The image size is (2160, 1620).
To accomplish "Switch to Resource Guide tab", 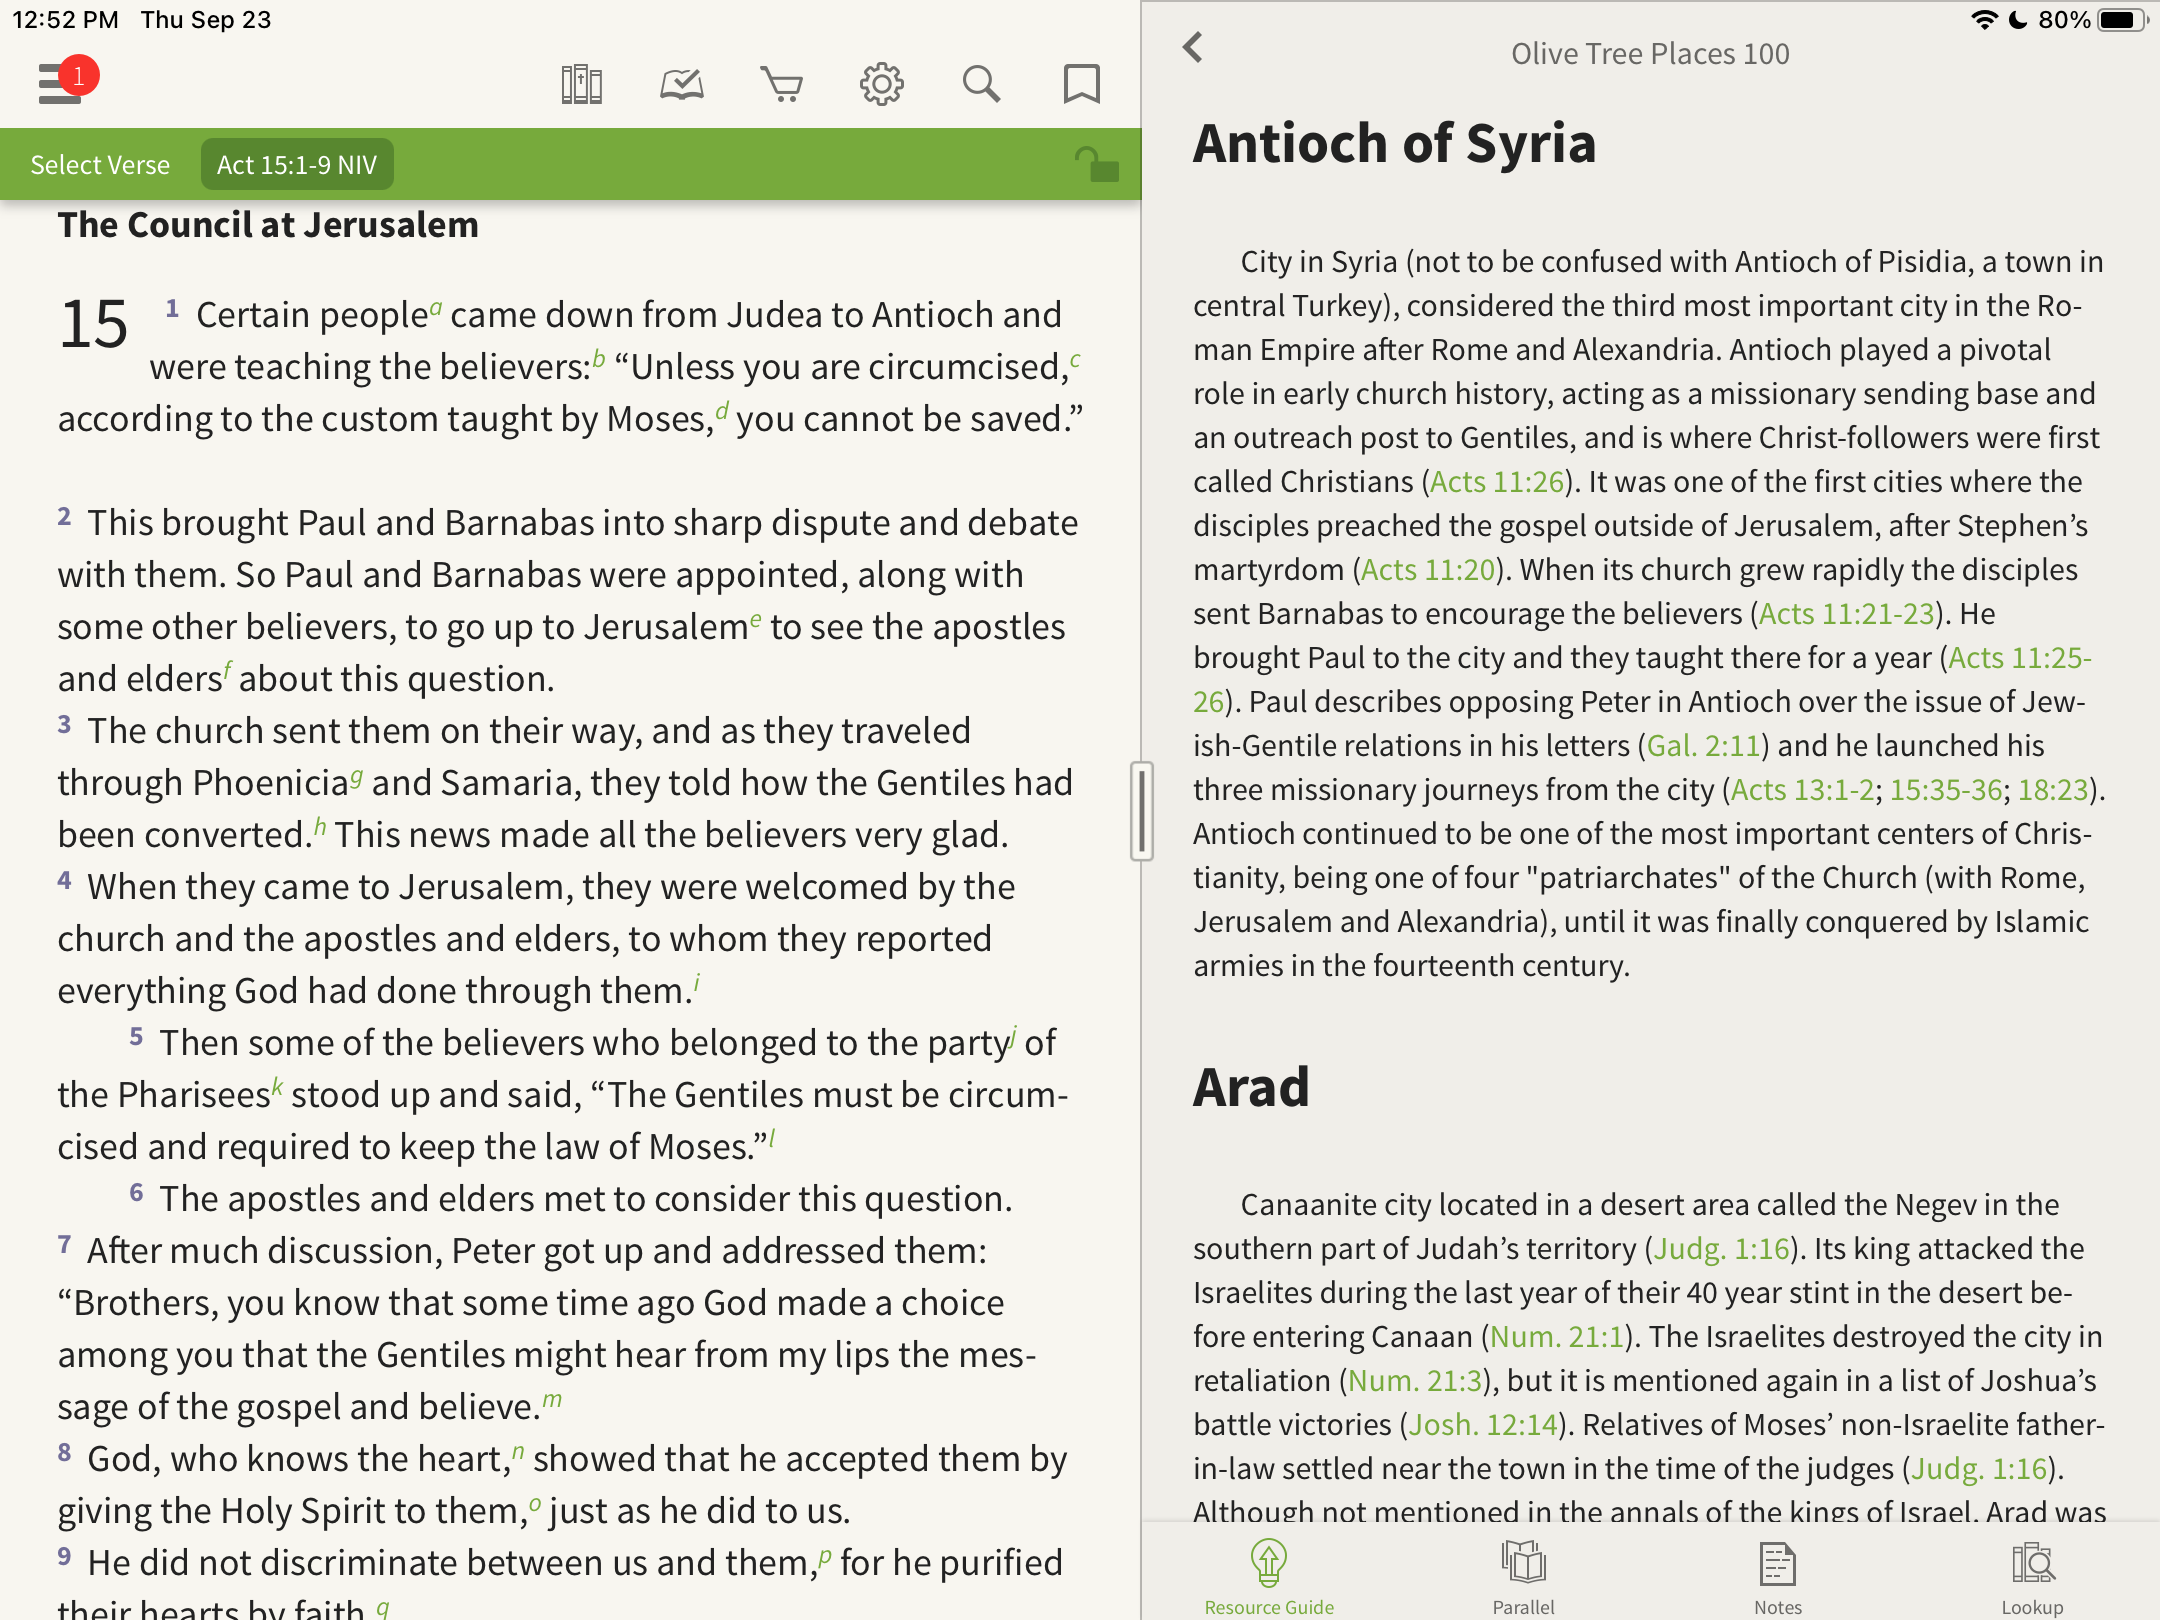I will 1269,1577.
